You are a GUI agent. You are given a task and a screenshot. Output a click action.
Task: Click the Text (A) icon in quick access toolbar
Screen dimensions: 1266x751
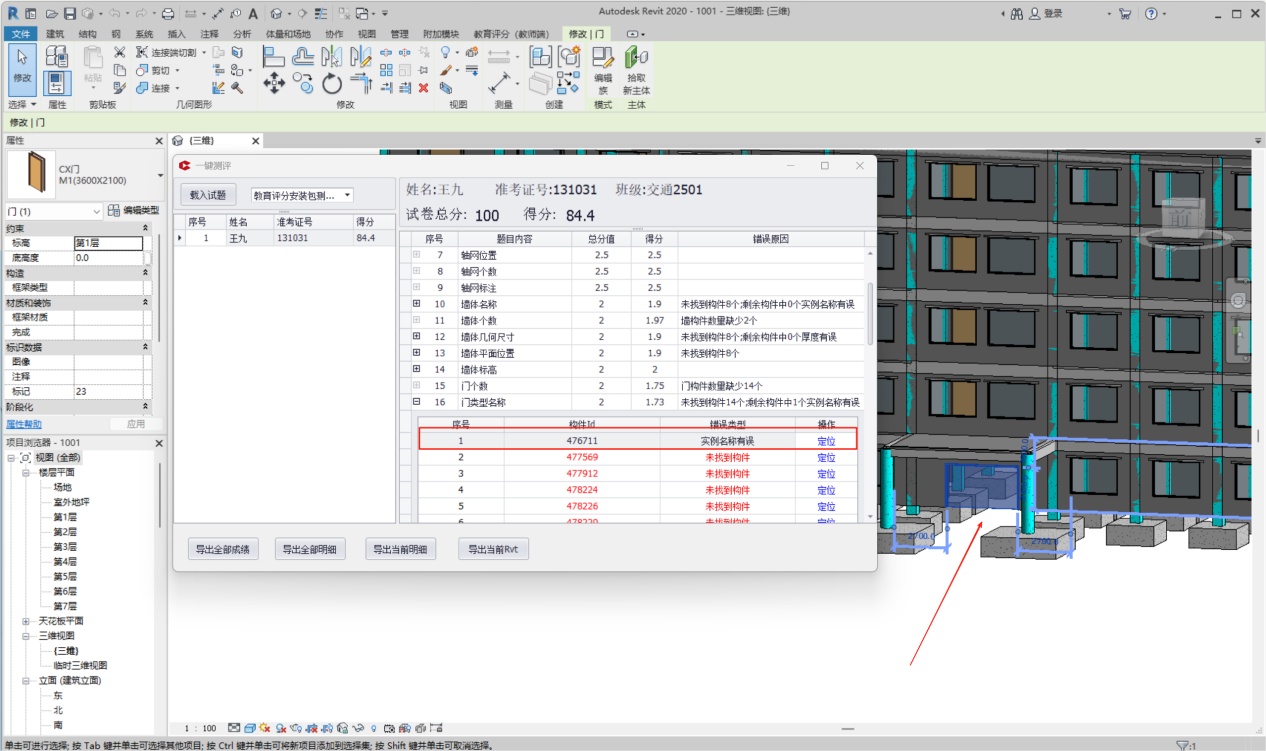[252, 14]
